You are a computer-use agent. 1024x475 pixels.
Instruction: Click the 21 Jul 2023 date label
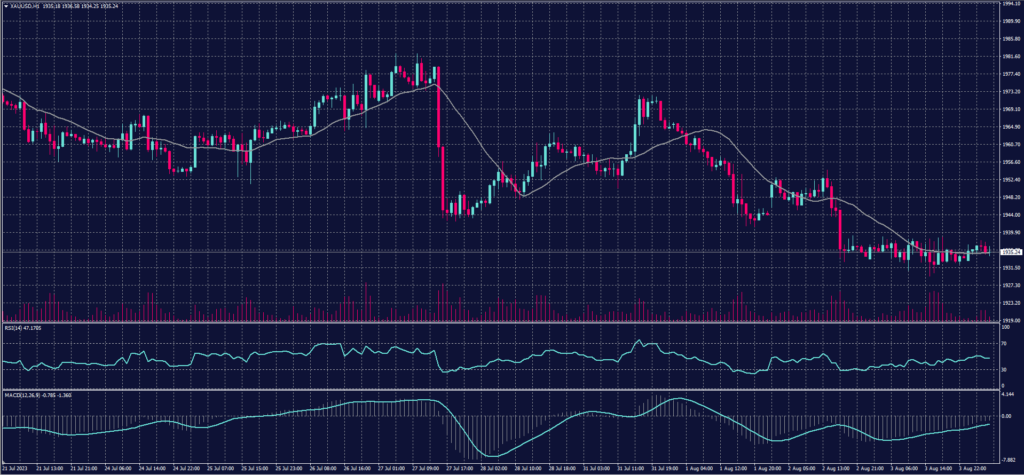[x=17, y=467]
